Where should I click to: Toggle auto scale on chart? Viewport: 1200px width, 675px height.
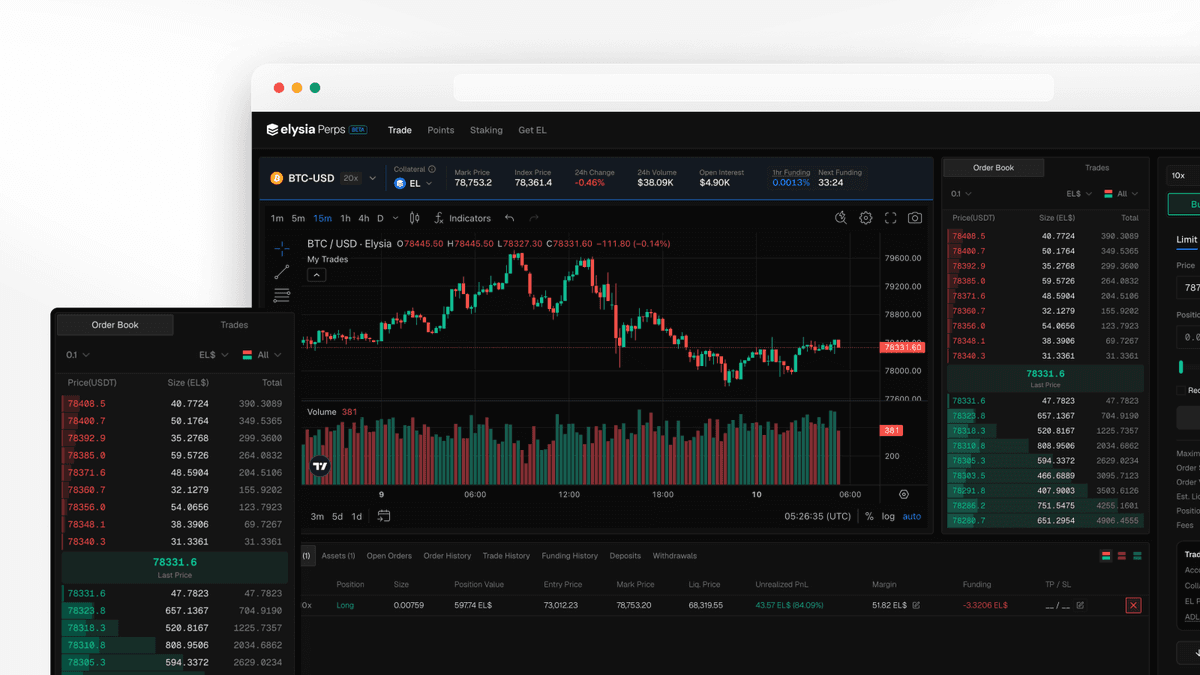(912, 516)
